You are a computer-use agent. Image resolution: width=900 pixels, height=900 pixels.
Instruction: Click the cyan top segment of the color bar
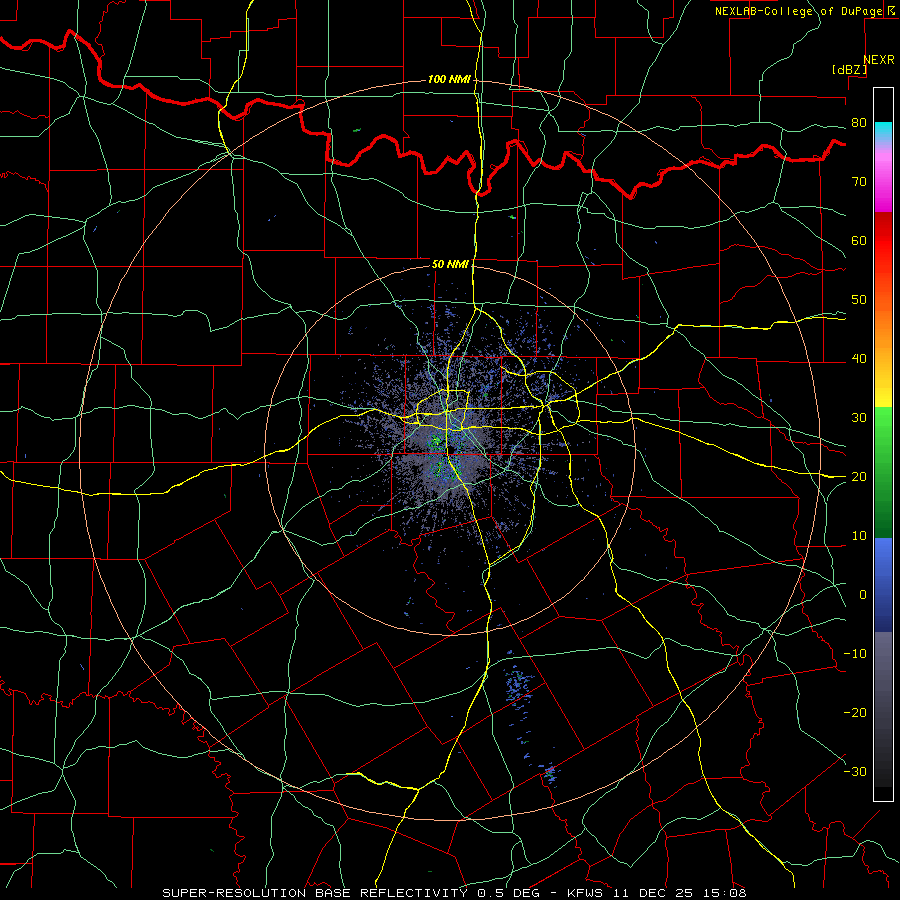pos(883,132)
